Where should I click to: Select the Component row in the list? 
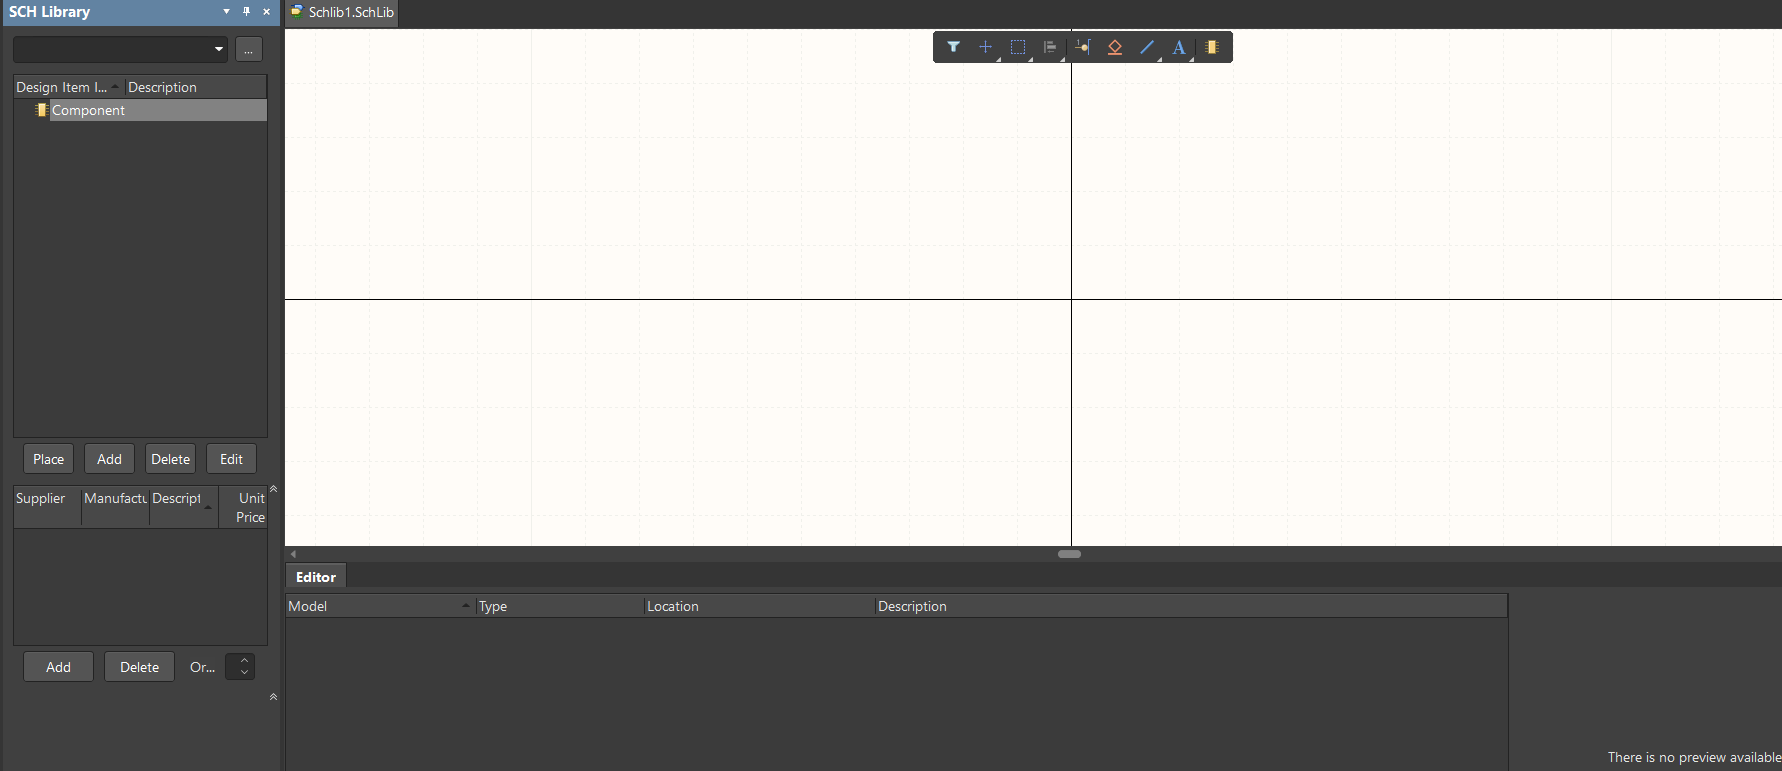[x=140, y=110]
